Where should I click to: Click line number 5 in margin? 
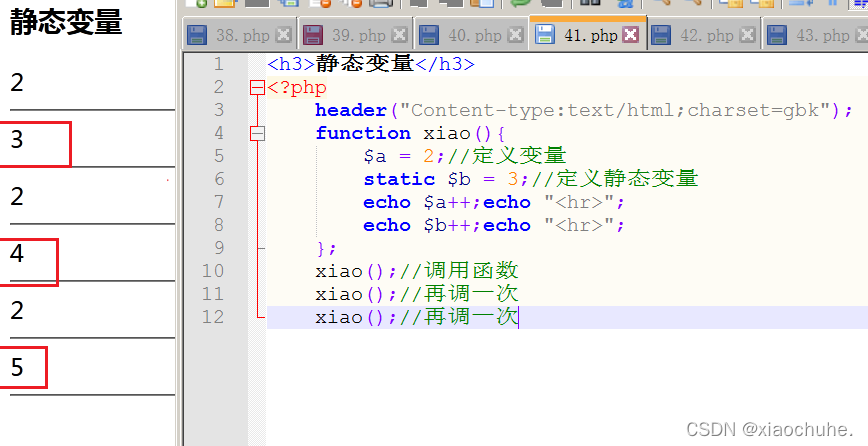(x=219, y=156)
